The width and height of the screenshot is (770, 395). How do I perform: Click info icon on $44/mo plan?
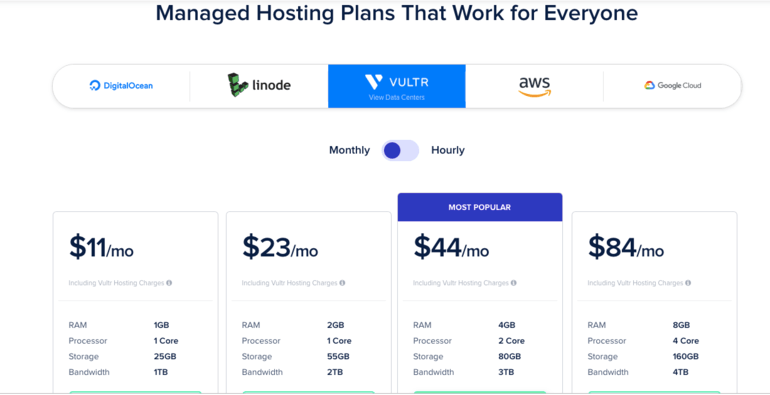[x=514, y=283]
